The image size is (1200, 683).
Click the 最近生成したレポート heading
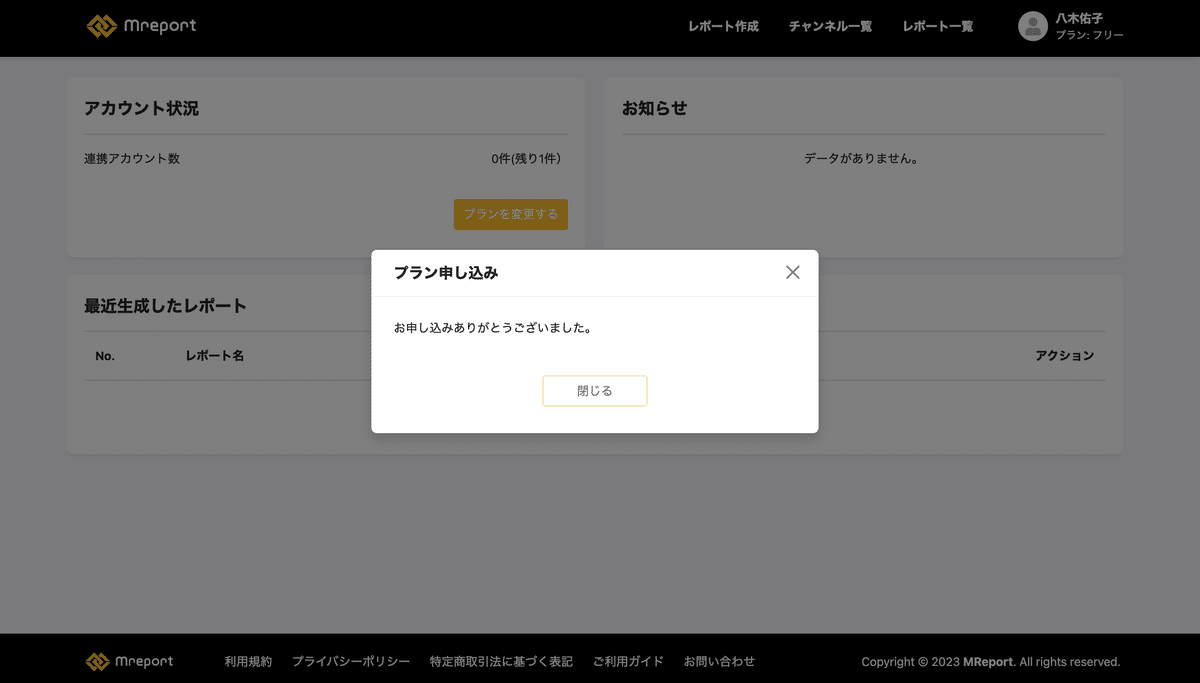[x=165, y=306]
